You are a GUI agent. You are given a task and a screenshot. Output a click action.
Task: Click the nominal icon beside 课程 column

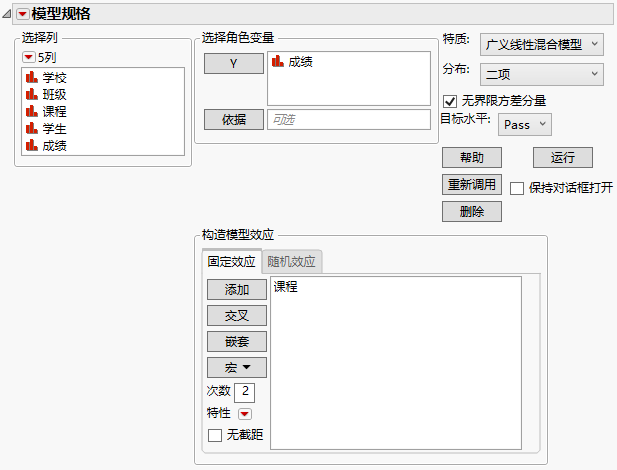(x=32, y=111)
